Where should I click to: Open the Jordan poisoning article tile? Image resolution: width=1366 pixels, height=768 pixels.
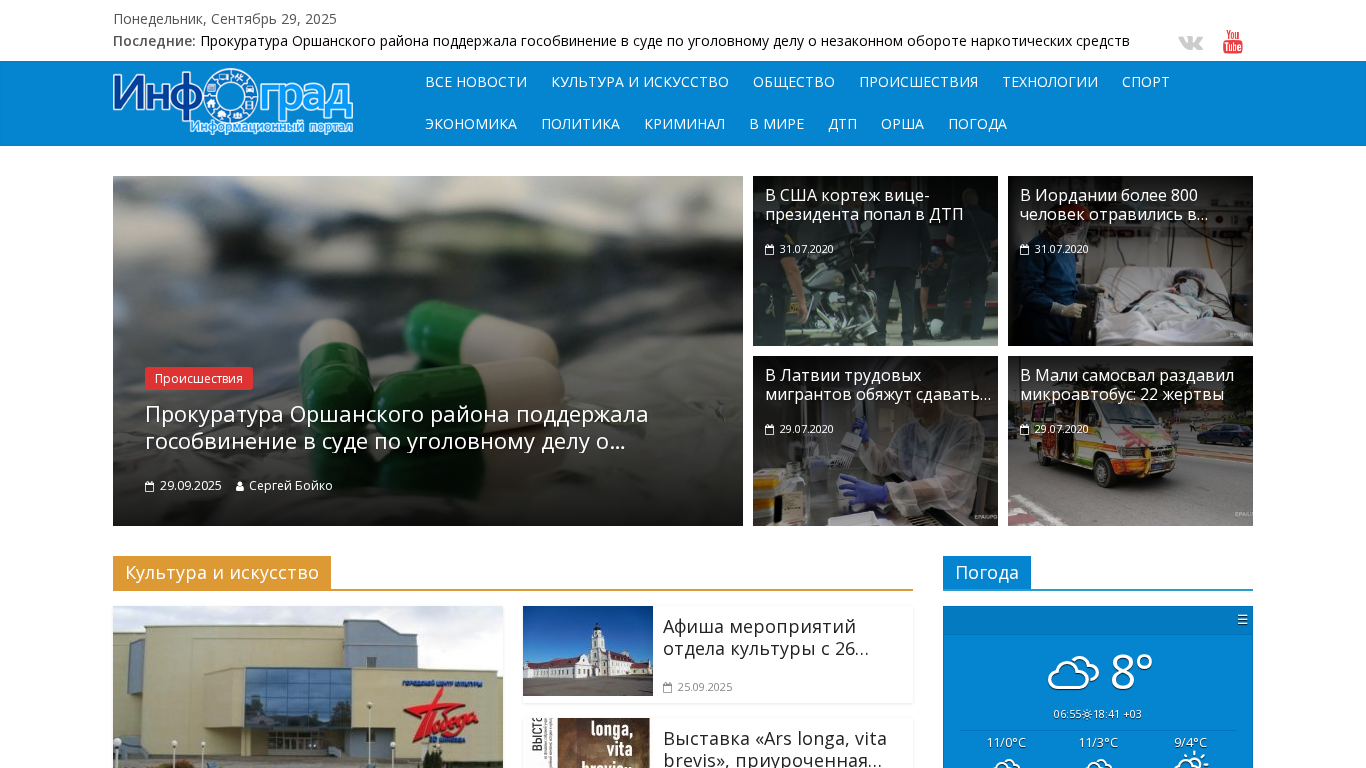[x=1113, y=205]
